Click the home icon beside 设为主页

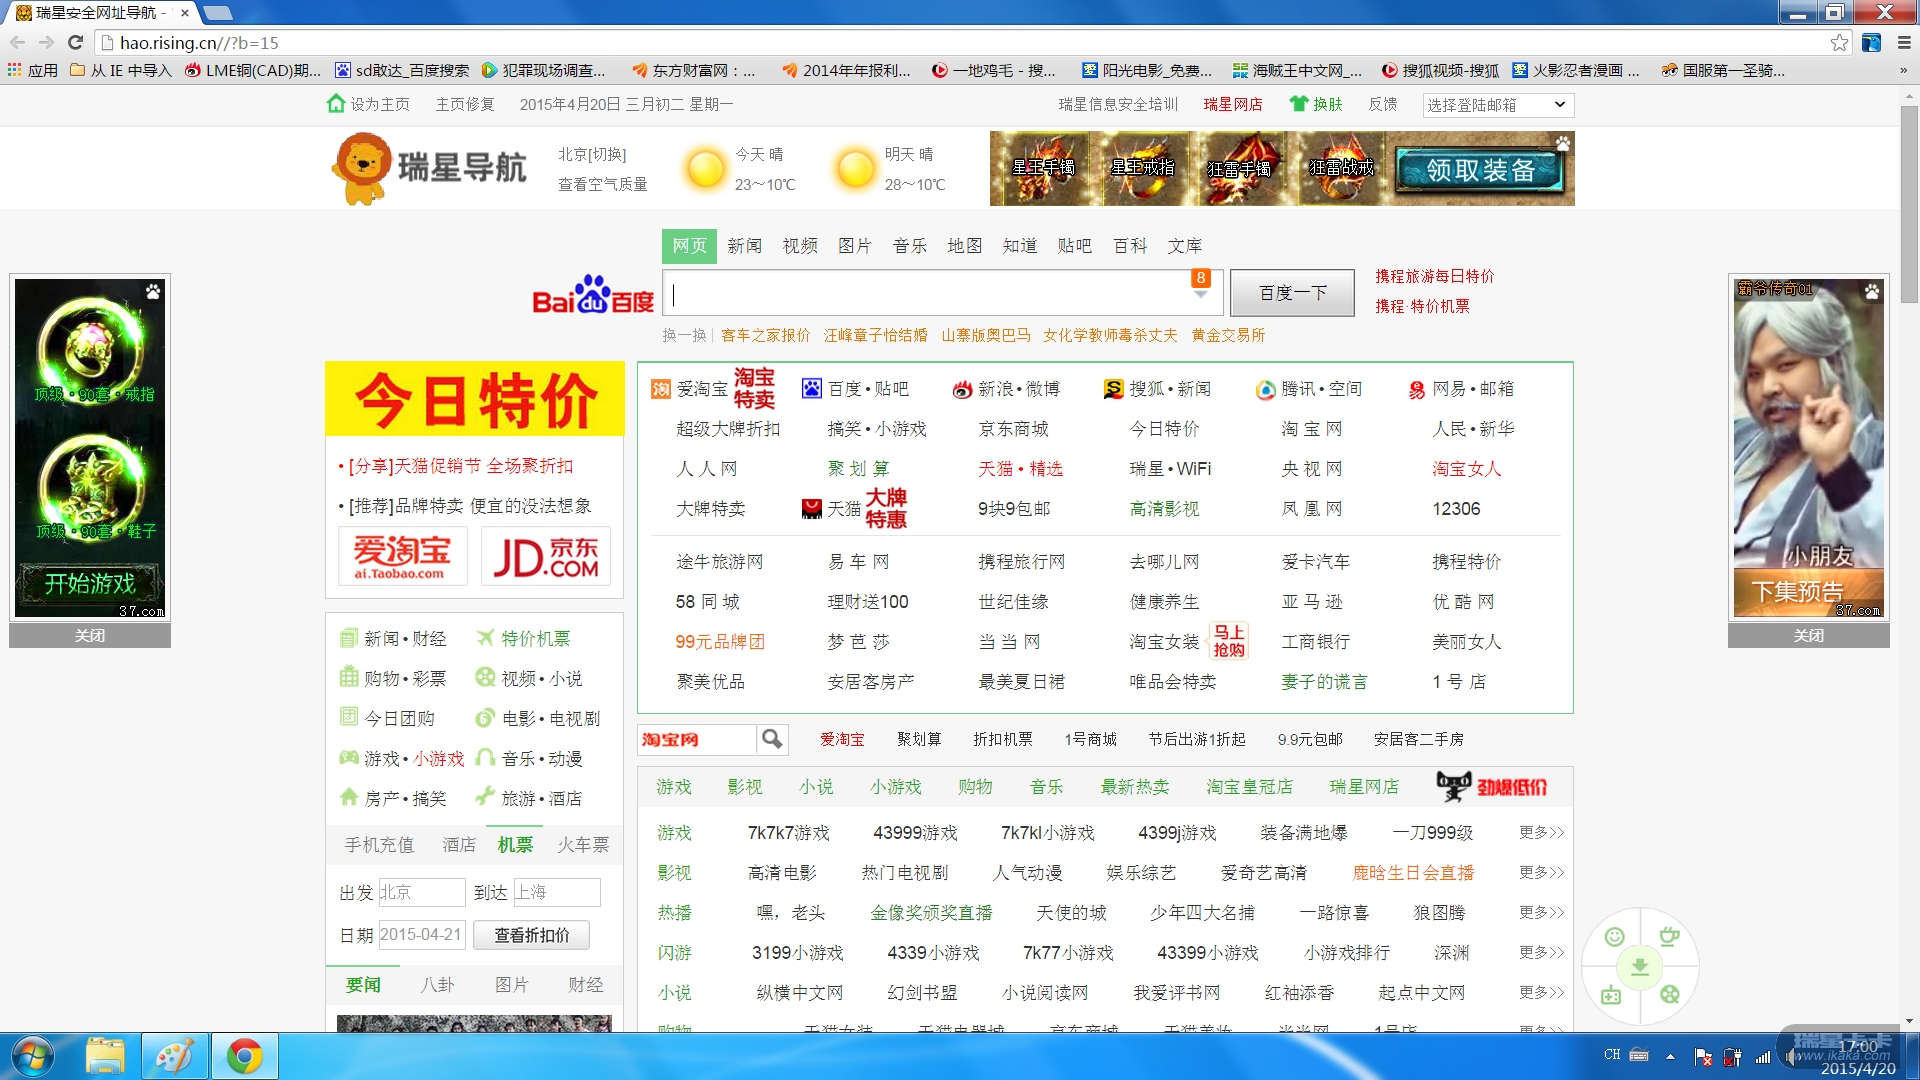[336, 104]
